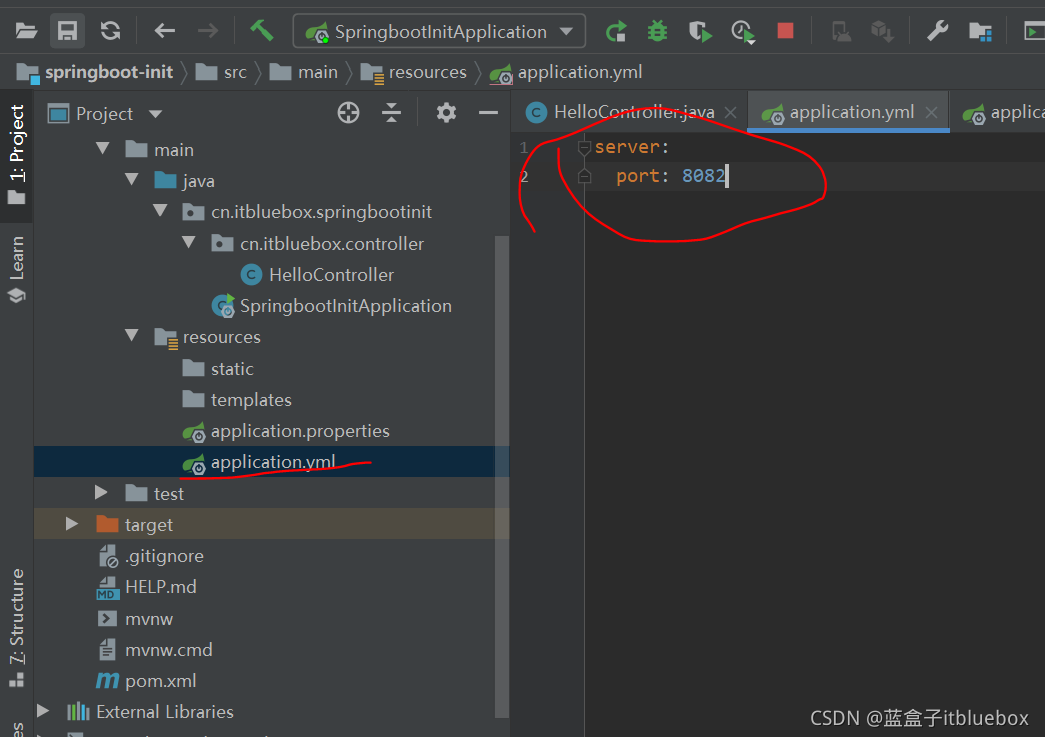Toggle the Learn side tab
Viewport: 1045px width, 737px height.
(17, 268)
